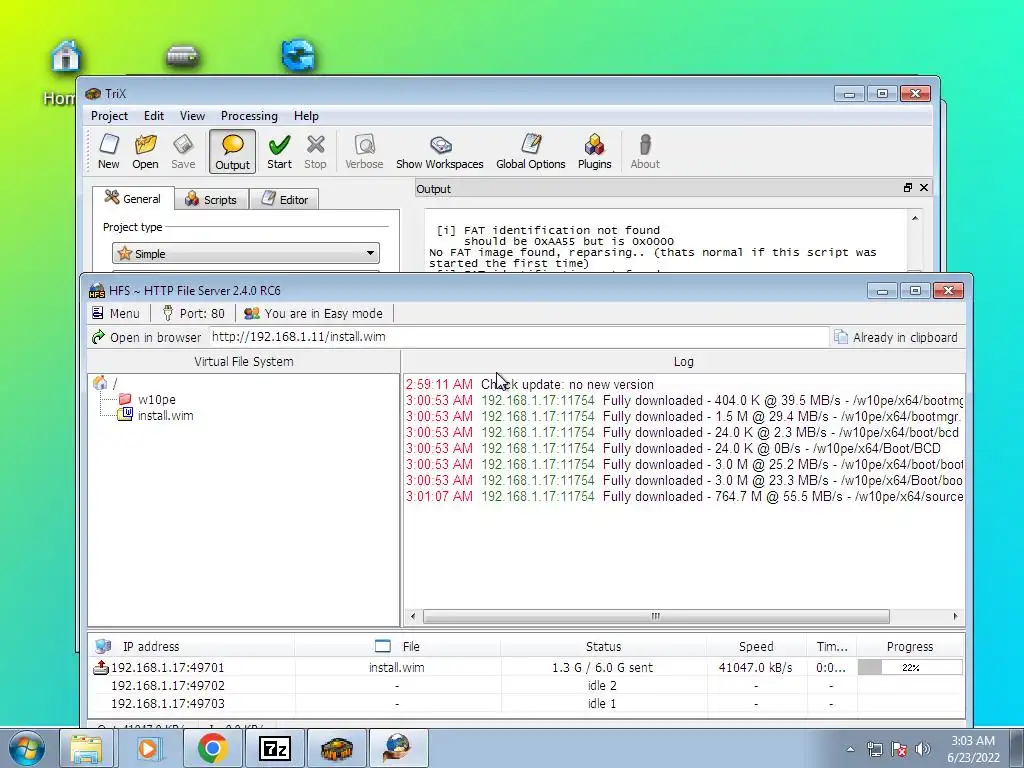Image resolution: width=1024 pixels, height=768 pixels.
Task: Click the 41047.0 kB/s speed value
Action: (755, 667)
